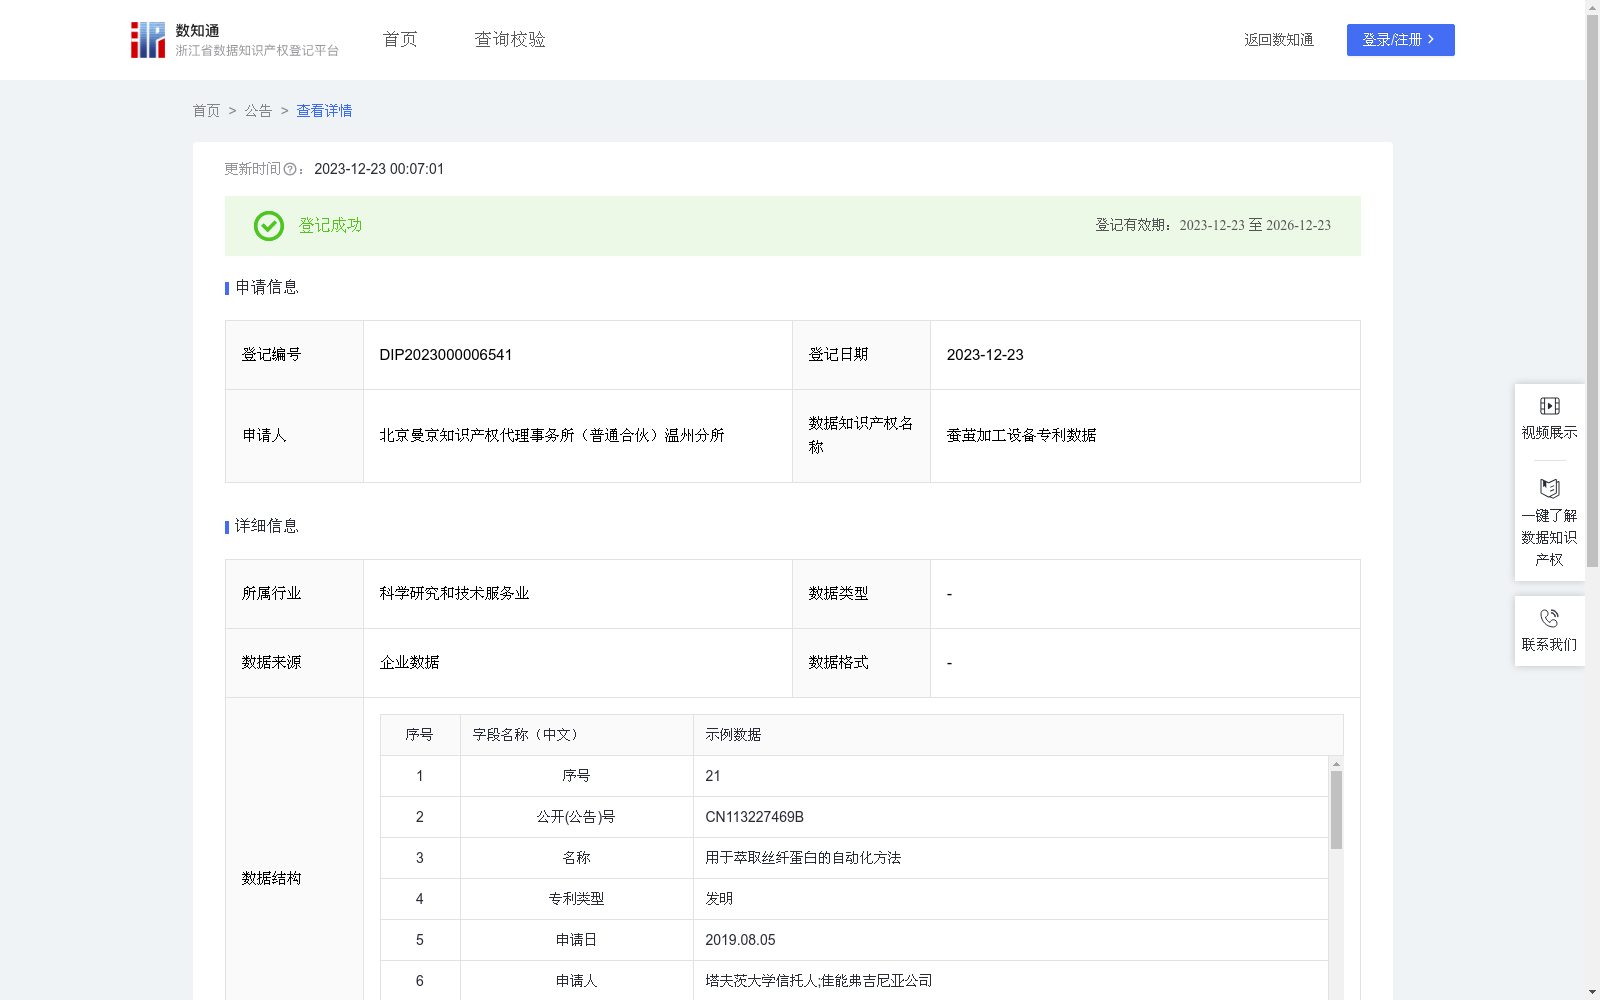
Task: Click registration number DIP2023000006541
Action: tap(446, 355)
